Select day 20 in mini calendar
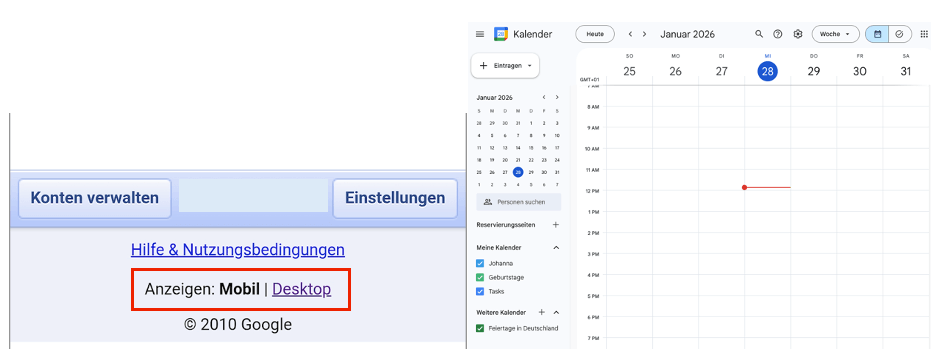Screen dimensions: 943x360 tap(505, 160)
